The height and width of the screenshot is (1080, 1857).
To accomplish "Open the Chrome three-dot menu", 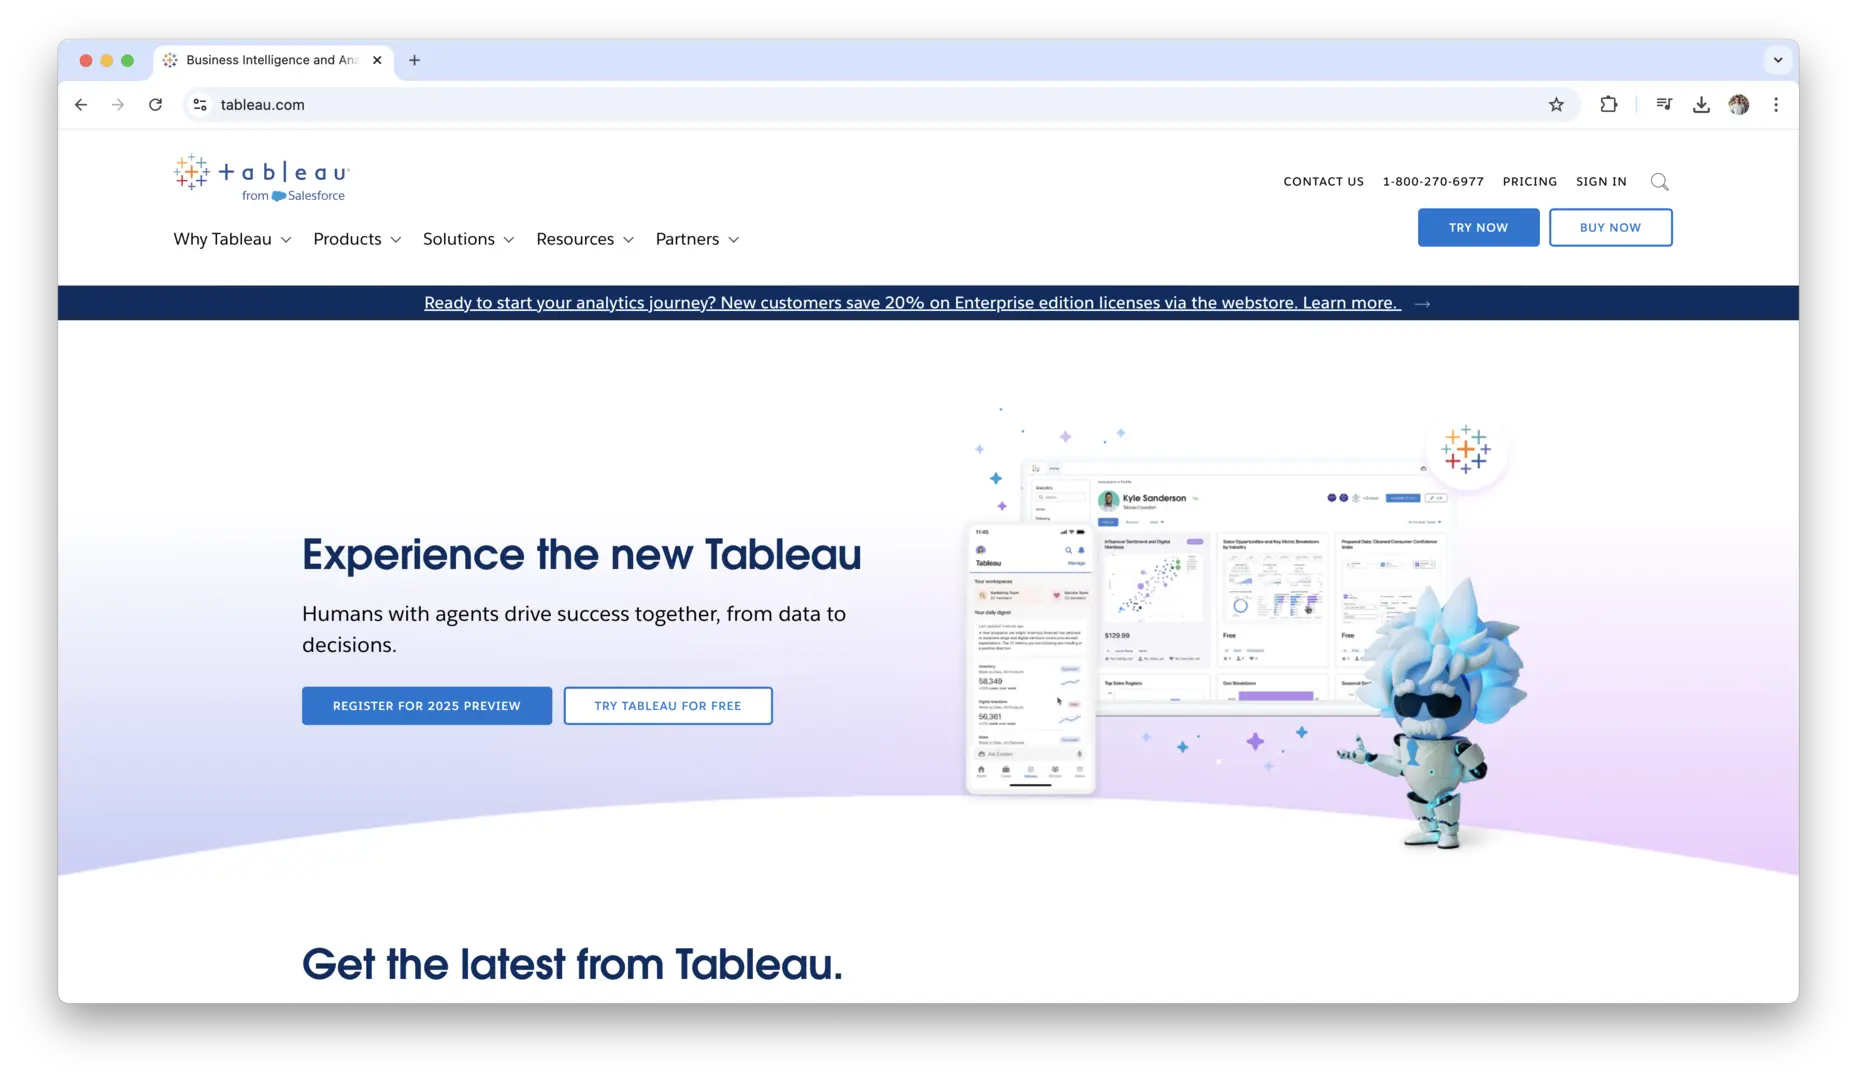I will (x=1776, y=104).
